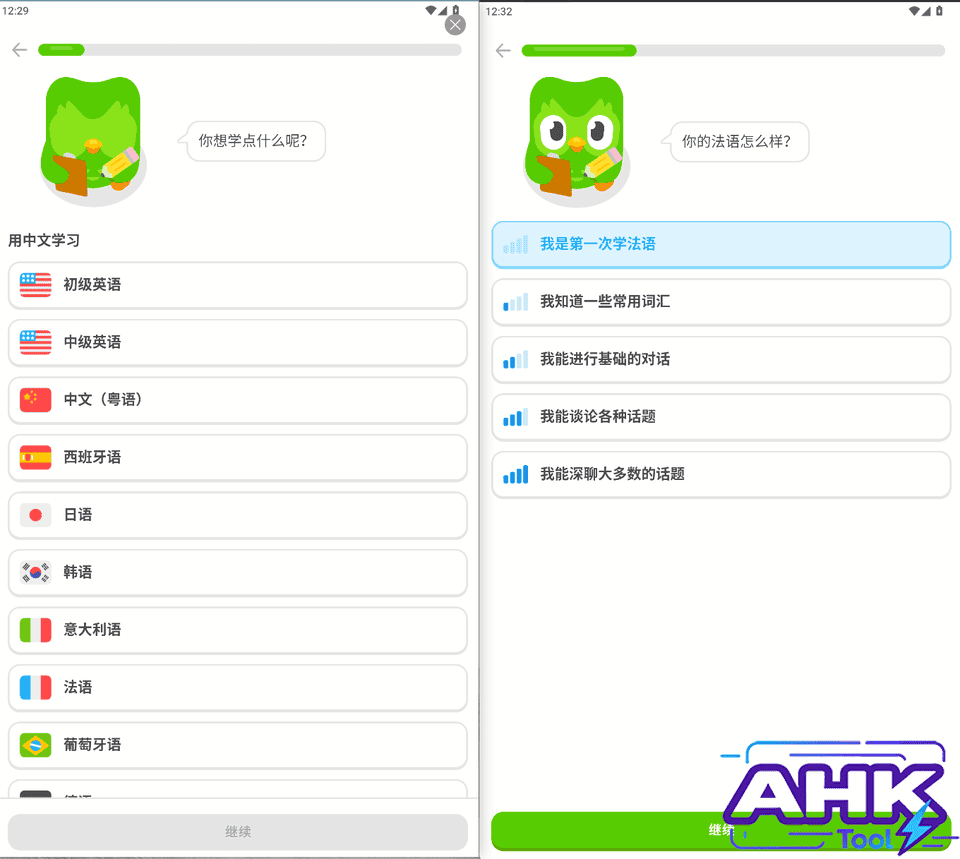Screen dimensions: 960x859
Task: Click the US flag icon beside 初级英语
Action: pos(36,285)
